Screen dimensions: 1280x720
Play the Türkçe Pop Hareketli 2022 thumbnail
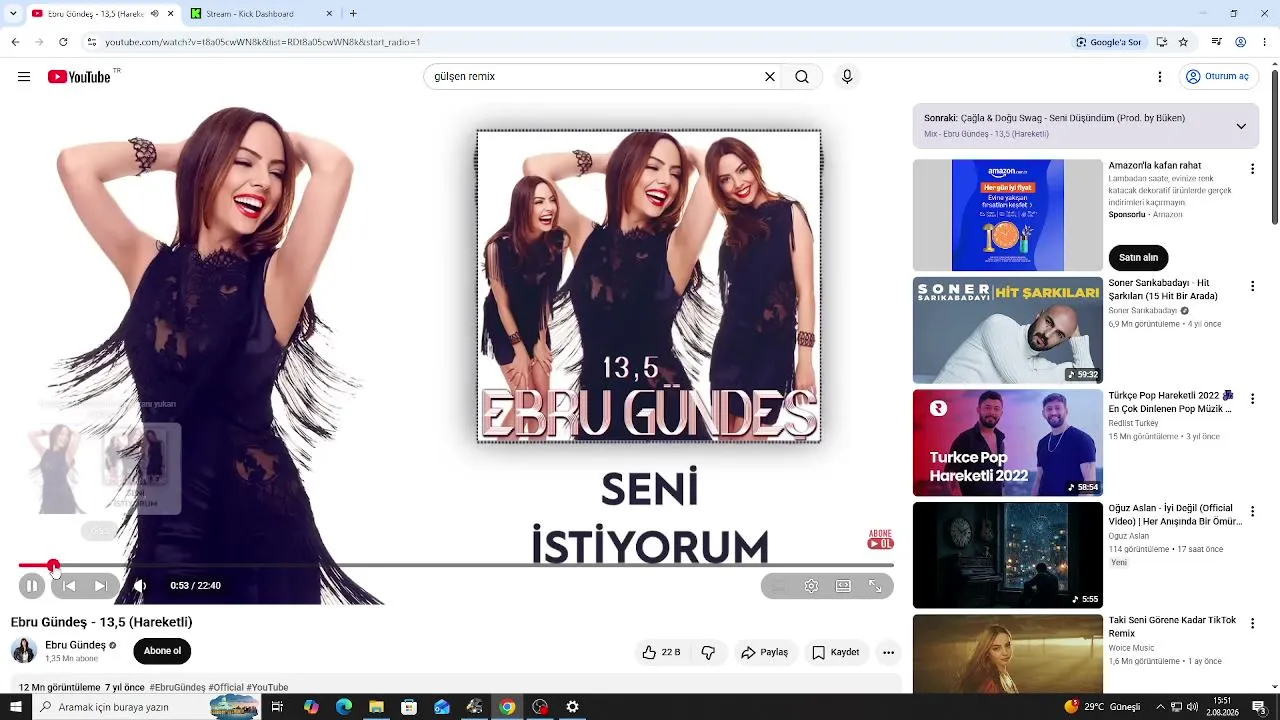1008,443
